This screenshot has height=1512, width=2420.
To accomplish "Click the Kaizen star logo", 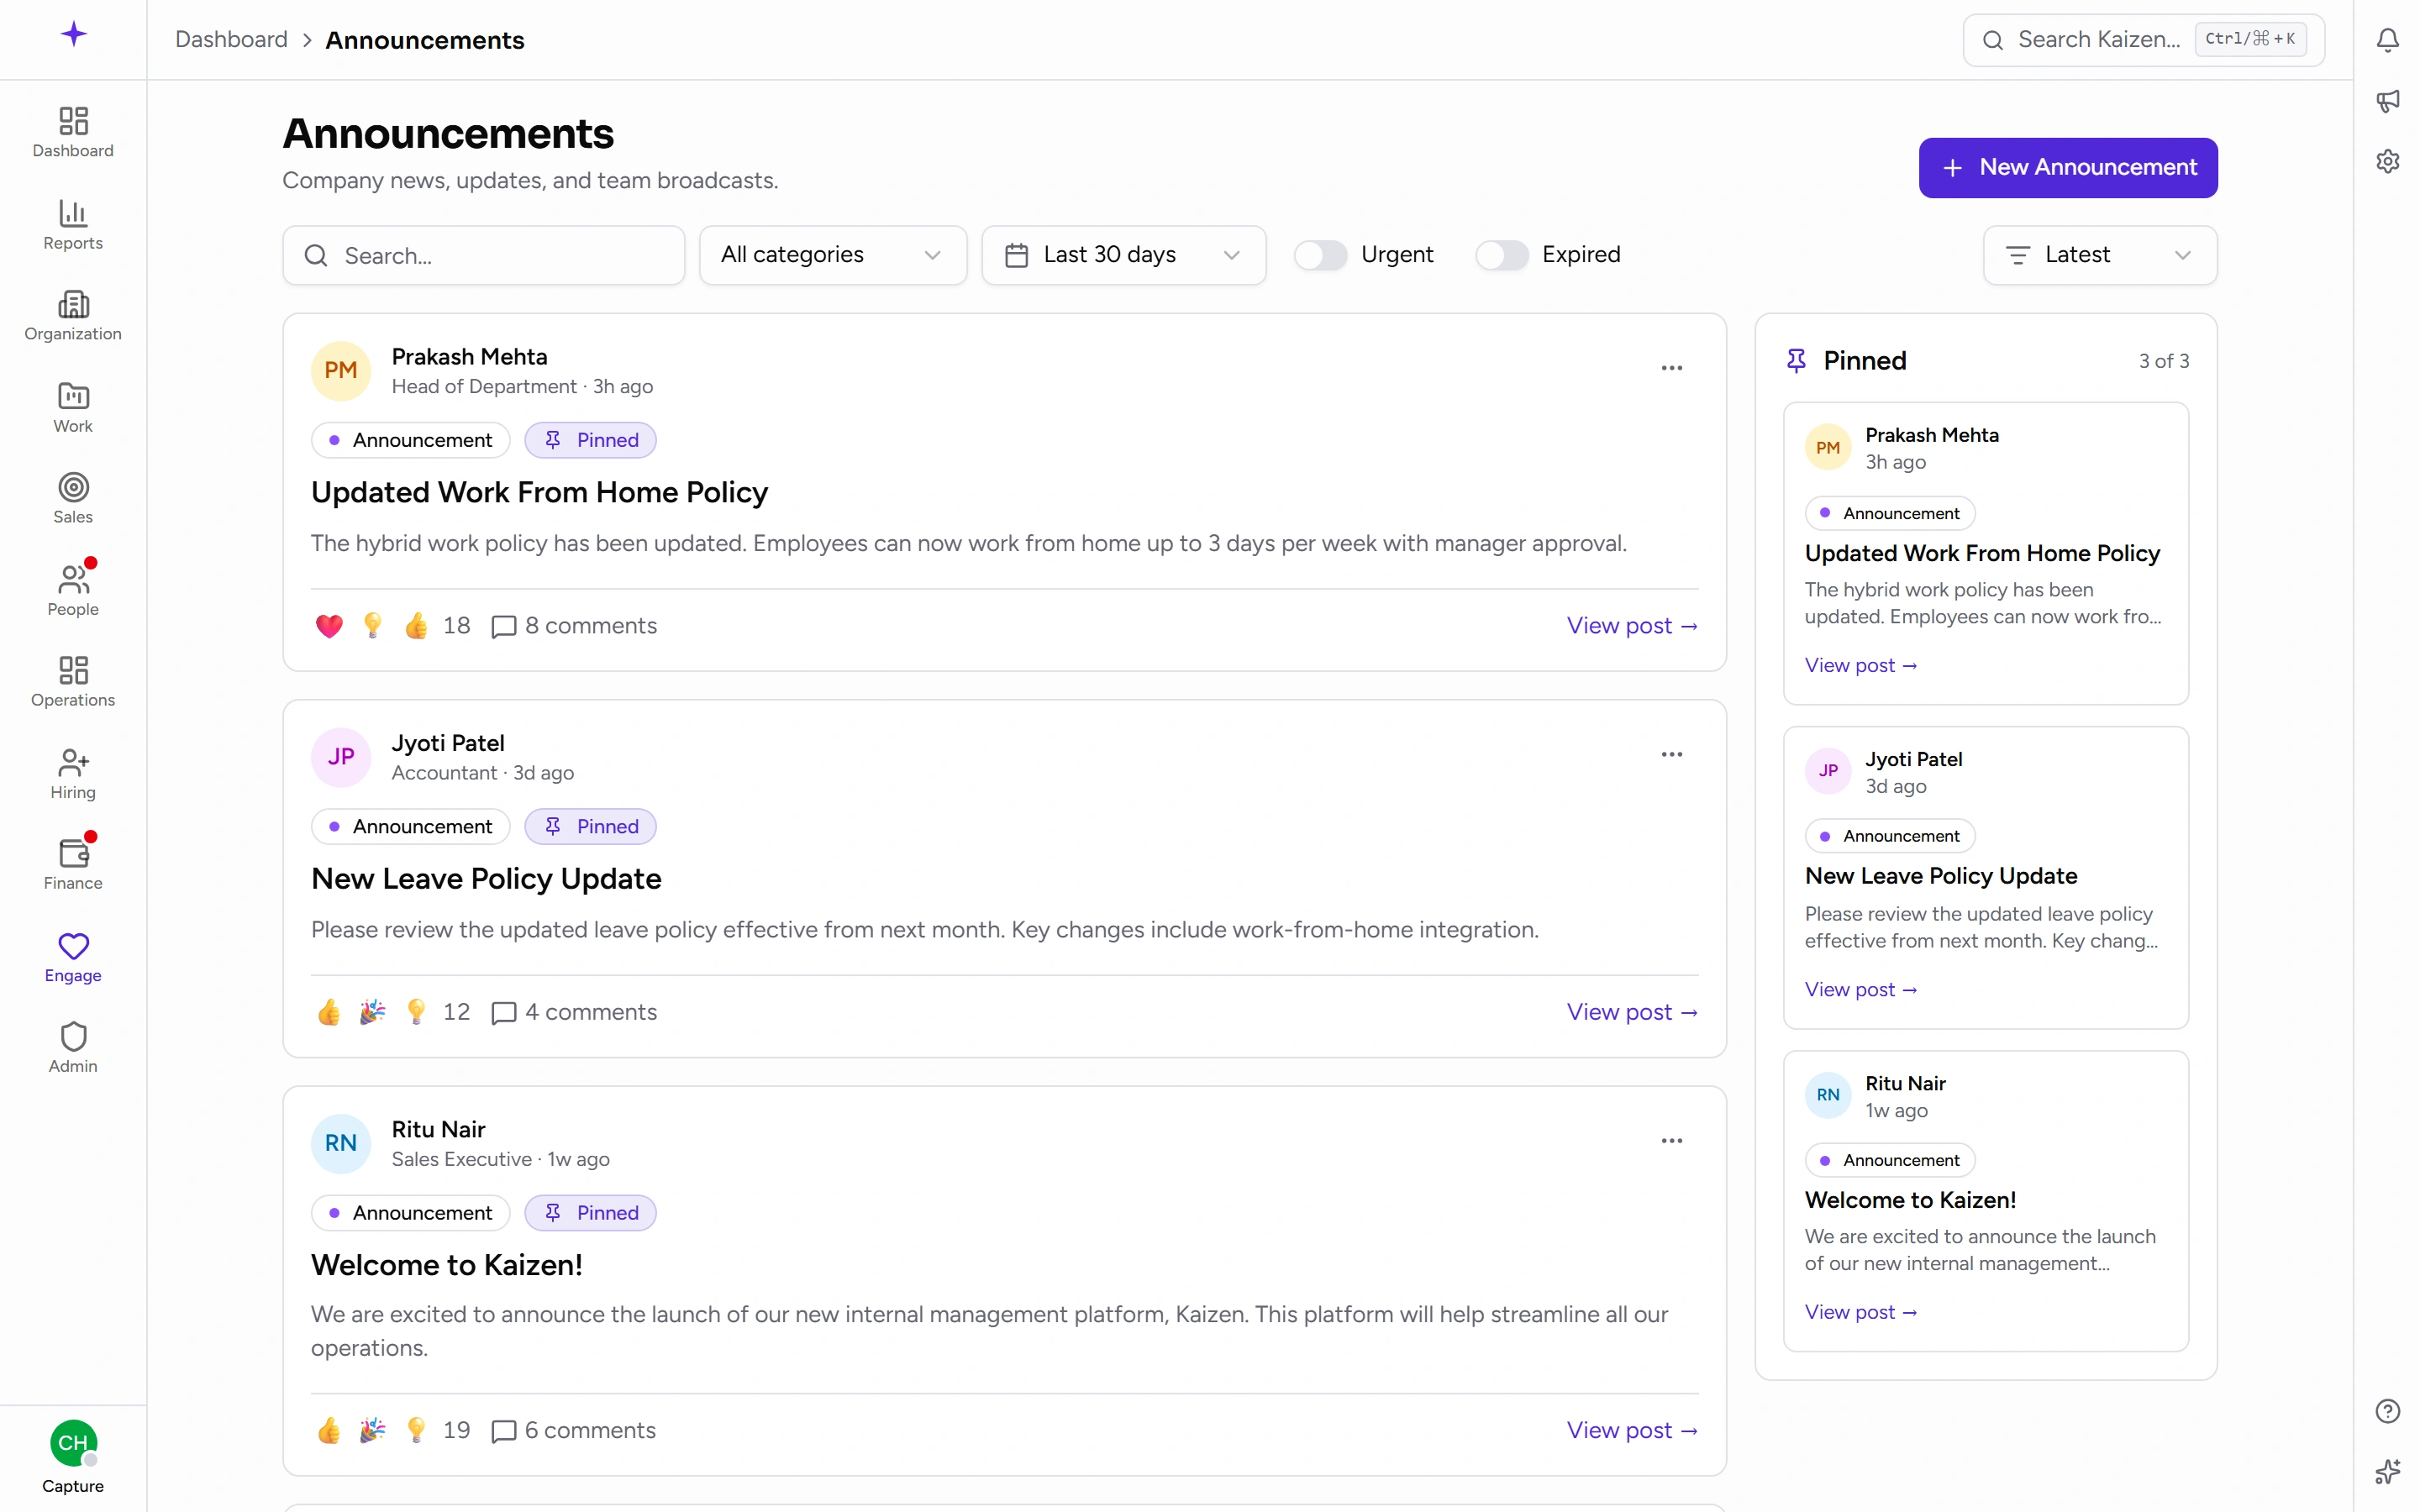I will (73, 35).
